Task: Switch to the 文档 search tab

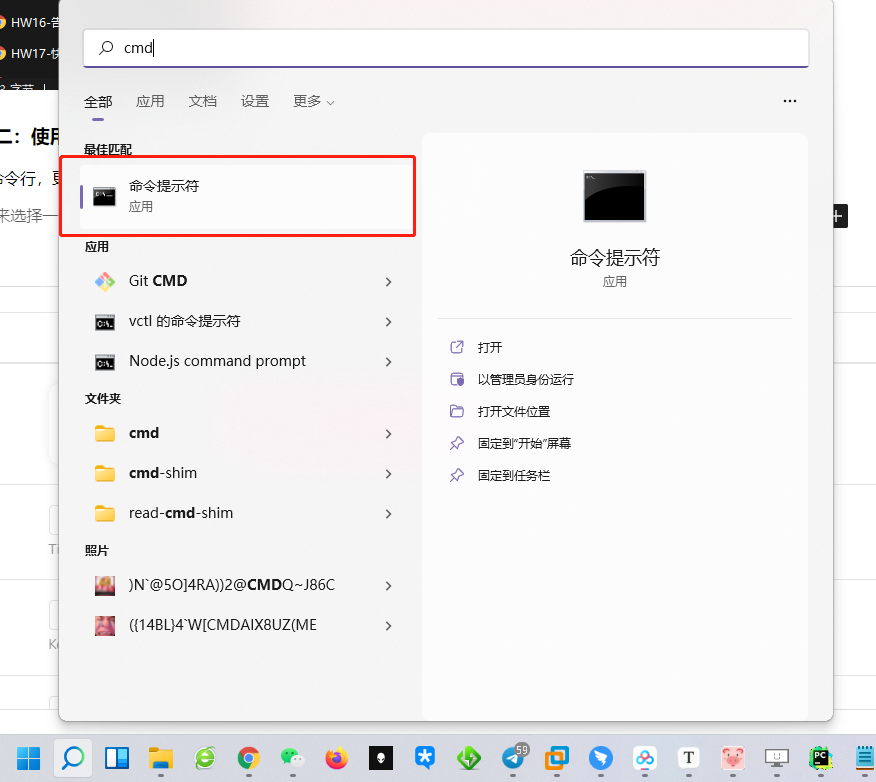Action: click(x=202, y=101)
